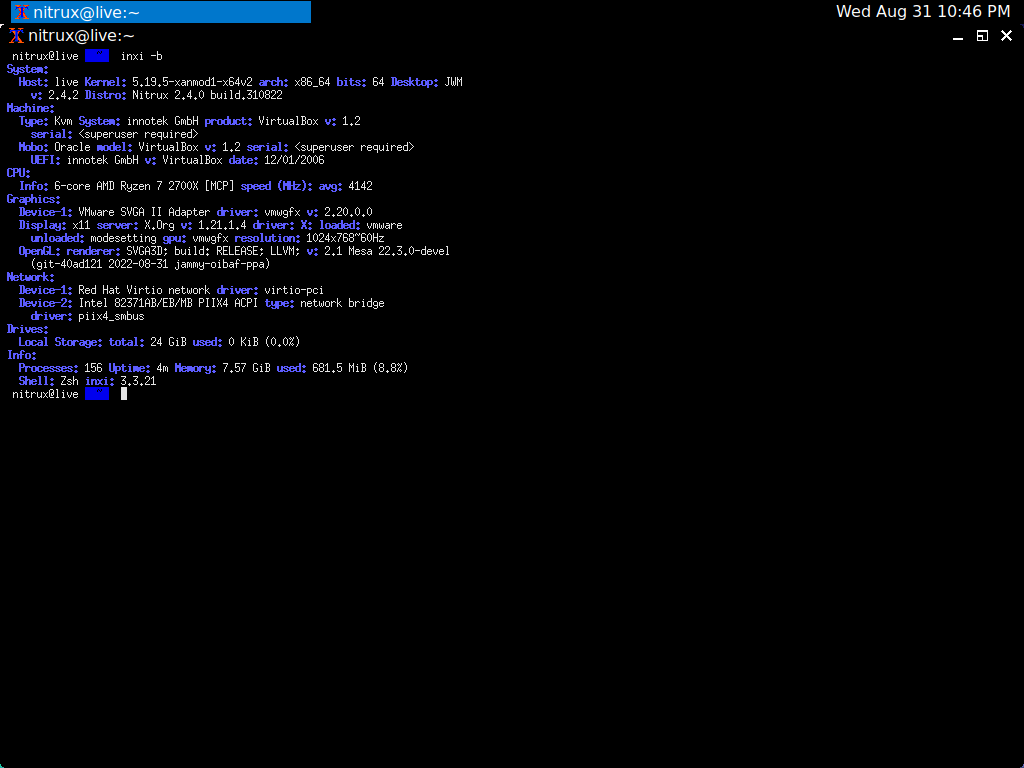Click 'innotek GmbH' in the Type line
The width and height of the screenshot is (1024, 768).
tap(162, 121)
